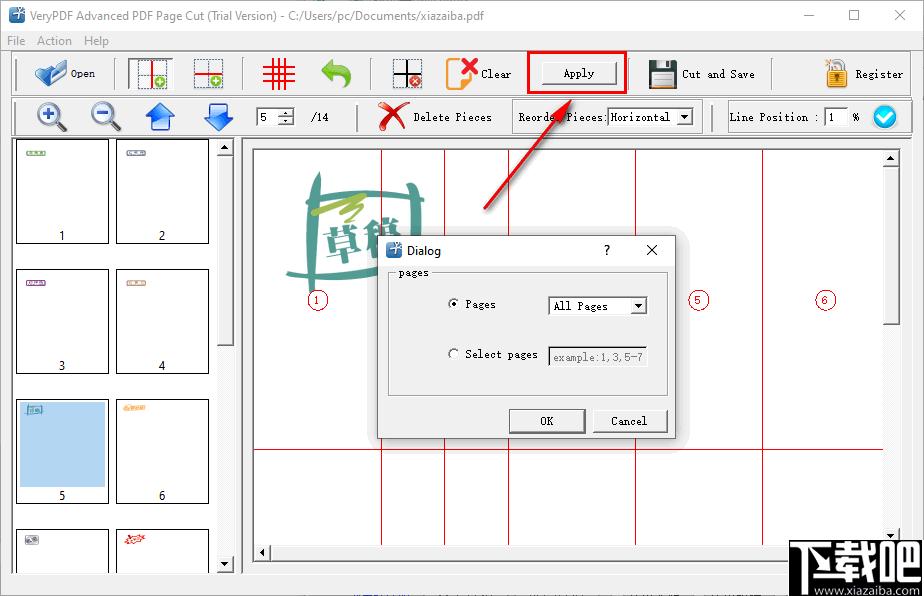Select highlighted page 5 thumbnail

62,452
